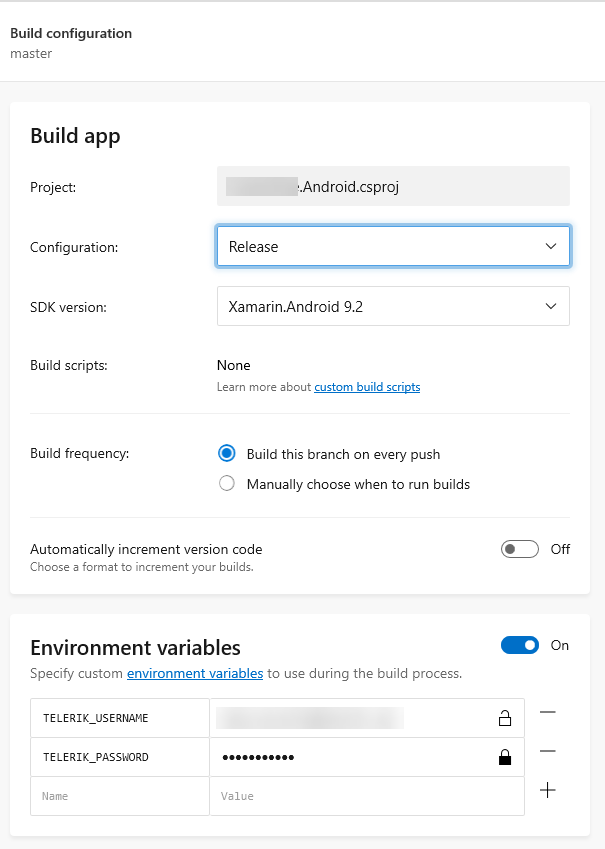Viewport: 605px width, 849px height.
Task: Choose "Manually choose when to run builds"
Action: (227, 484)
